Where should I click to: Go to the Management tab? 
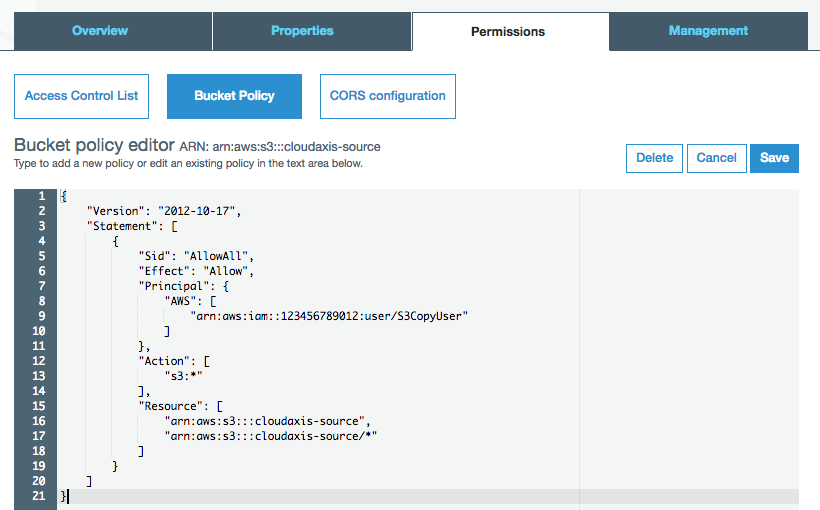coord(708,31)
